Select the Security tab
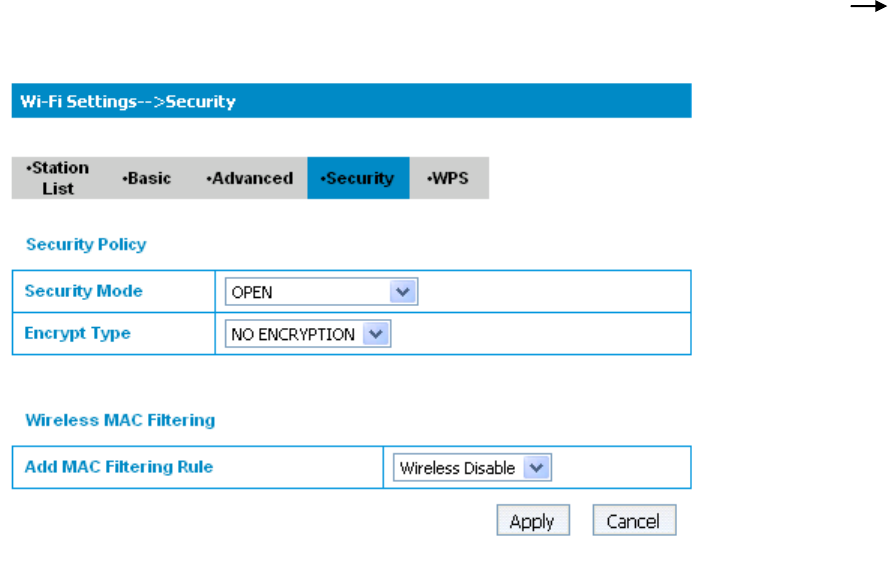Viewport: 888px width, 563px height. tap(358, 178)
